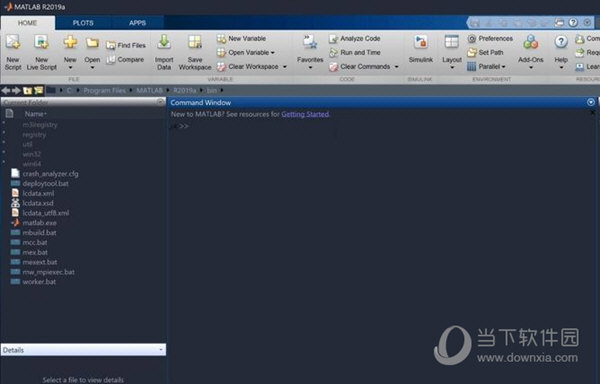600x384 pixels.
Task: Open Command Window actions menu button
Action: [x=590, y=102]
